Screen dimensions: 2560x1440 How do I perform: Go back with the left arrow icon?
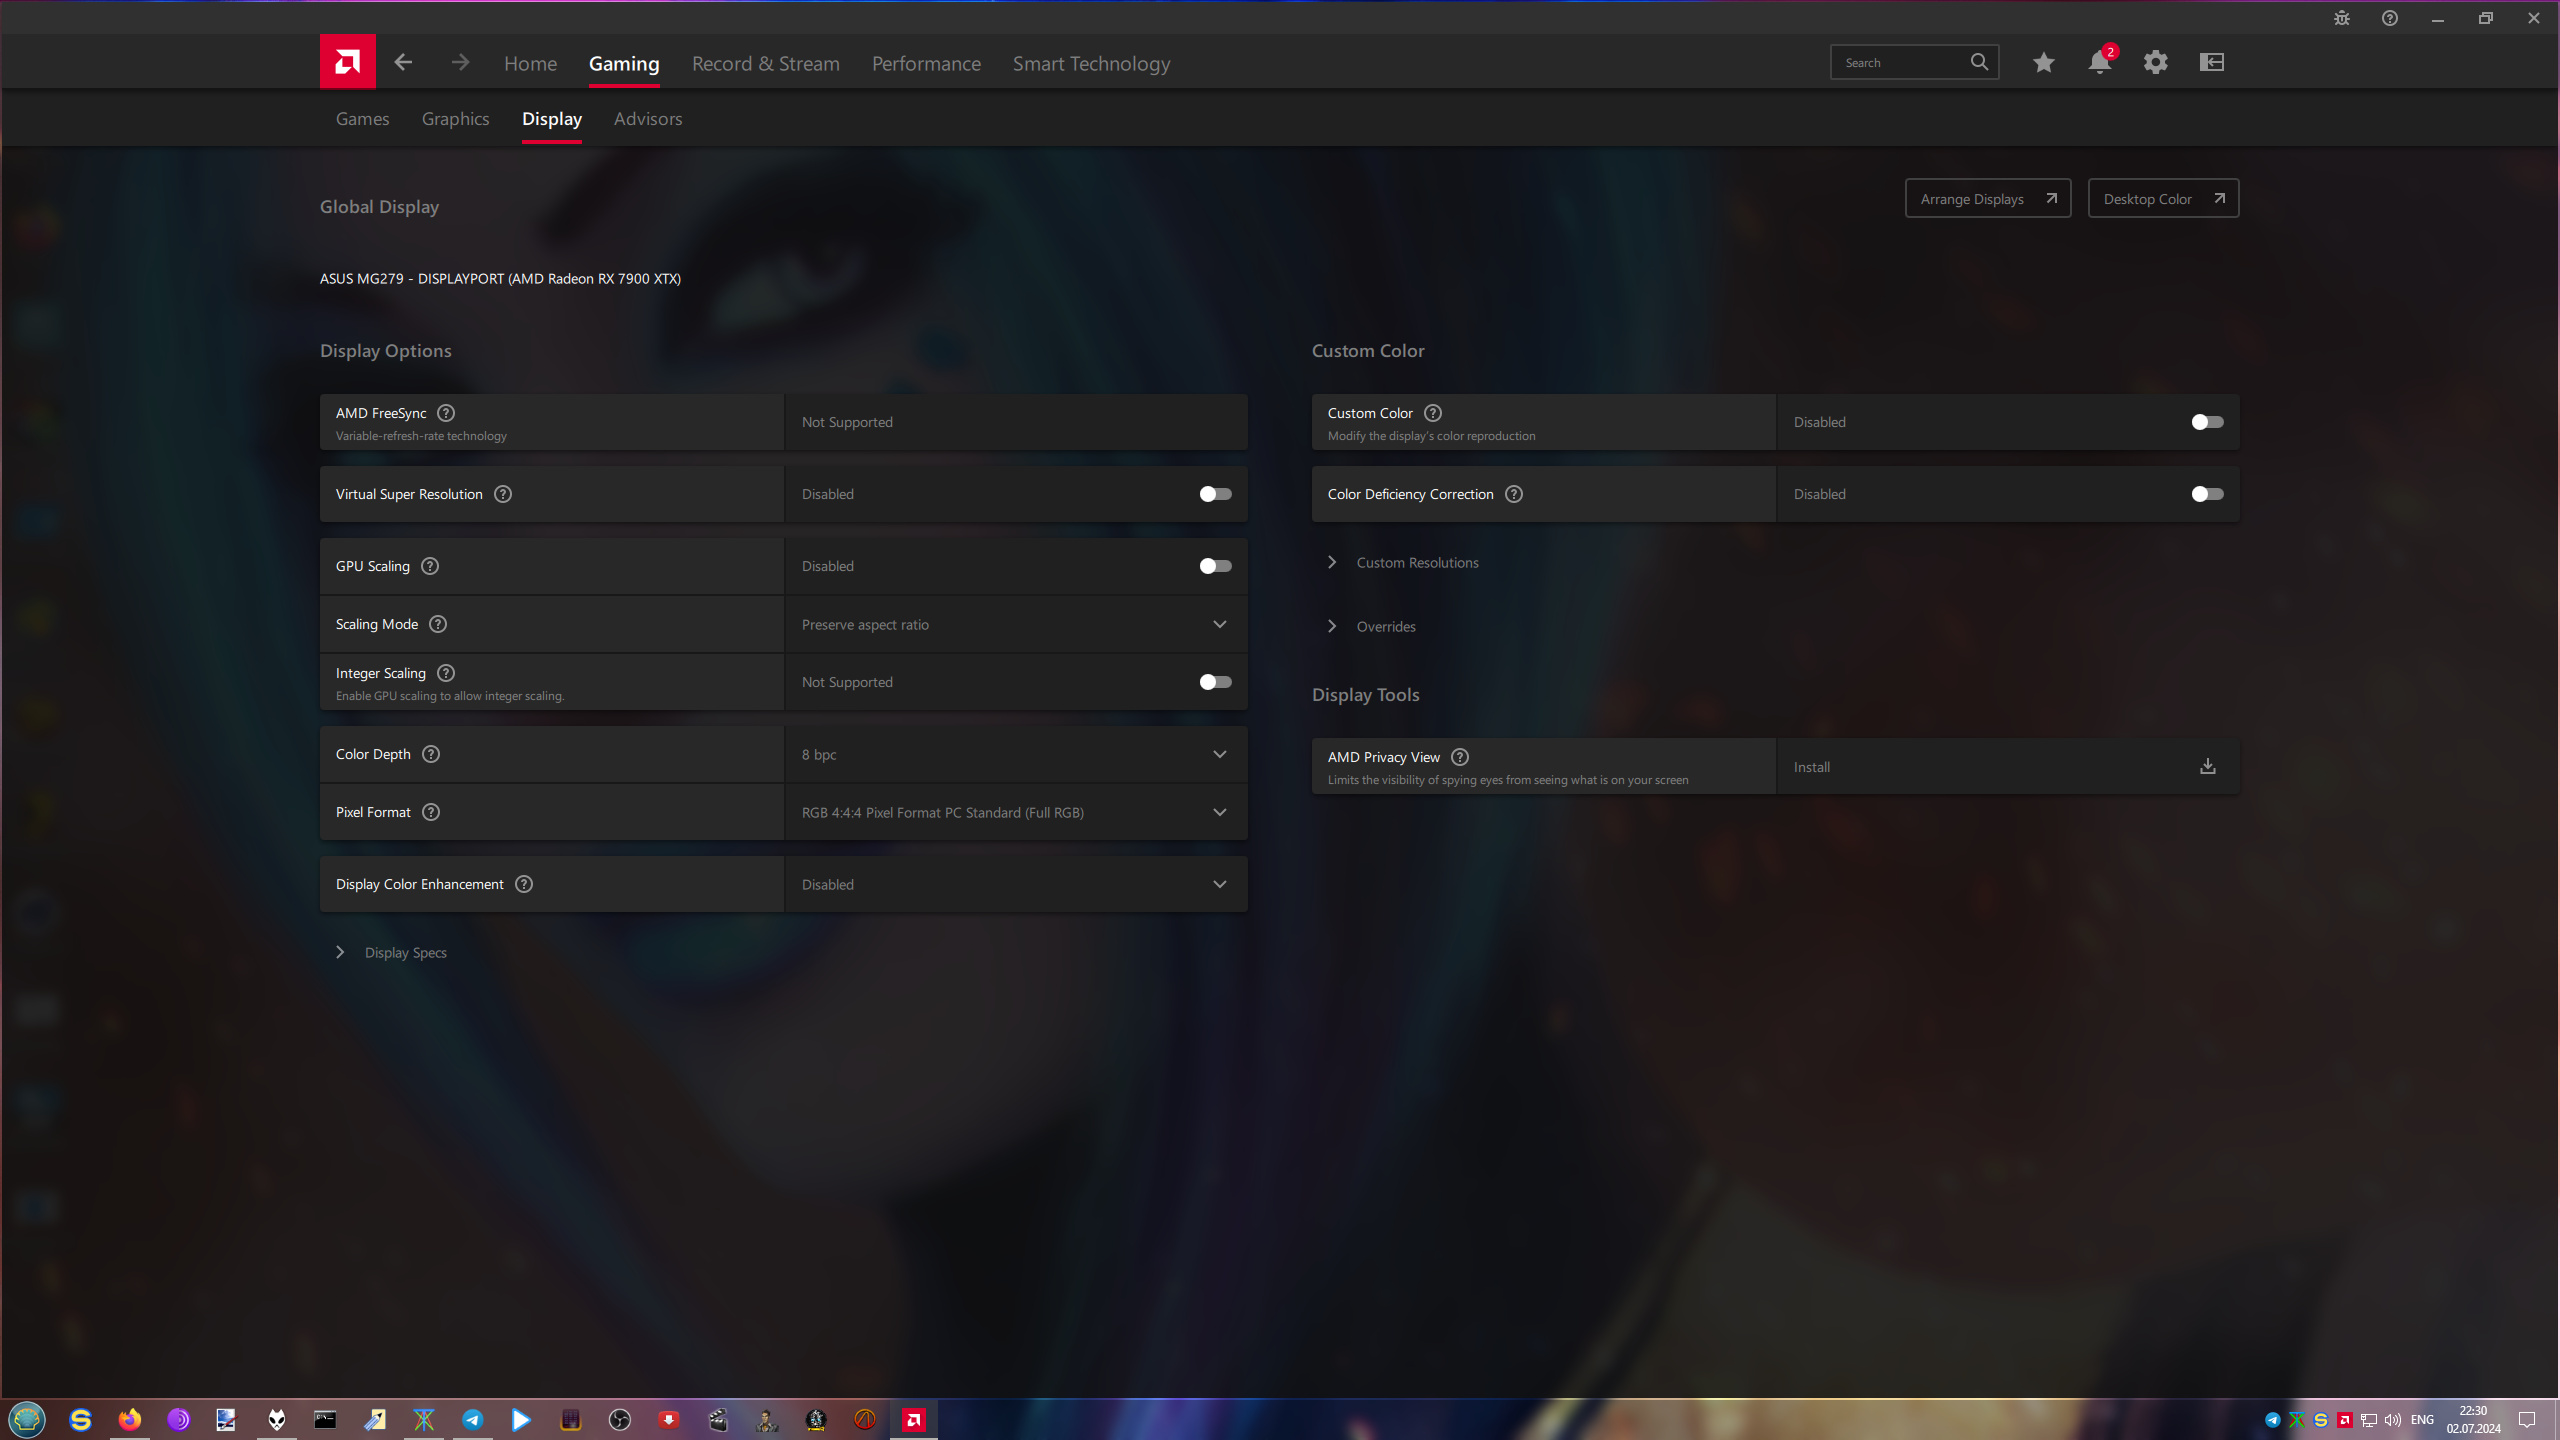click(x=403, y=62)
